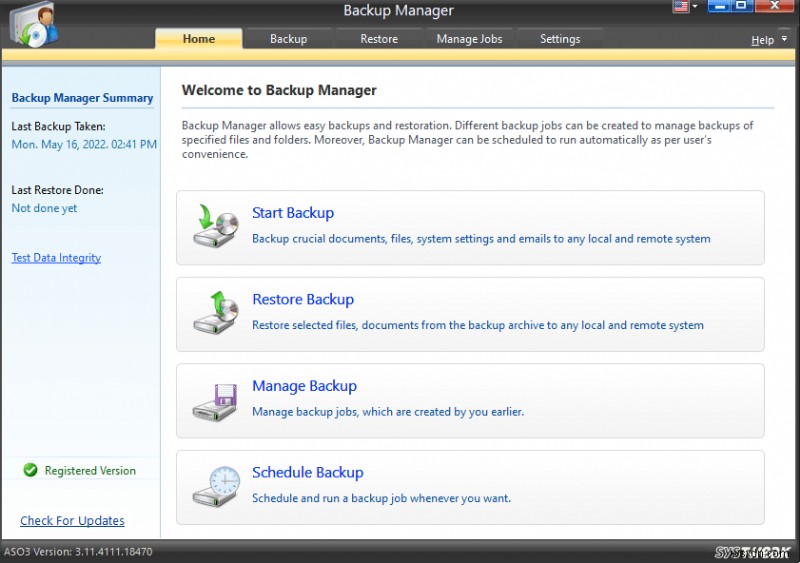Expand the Help menu arrow
The height and width of the screenshot is (563, 800).
(784, 39)
